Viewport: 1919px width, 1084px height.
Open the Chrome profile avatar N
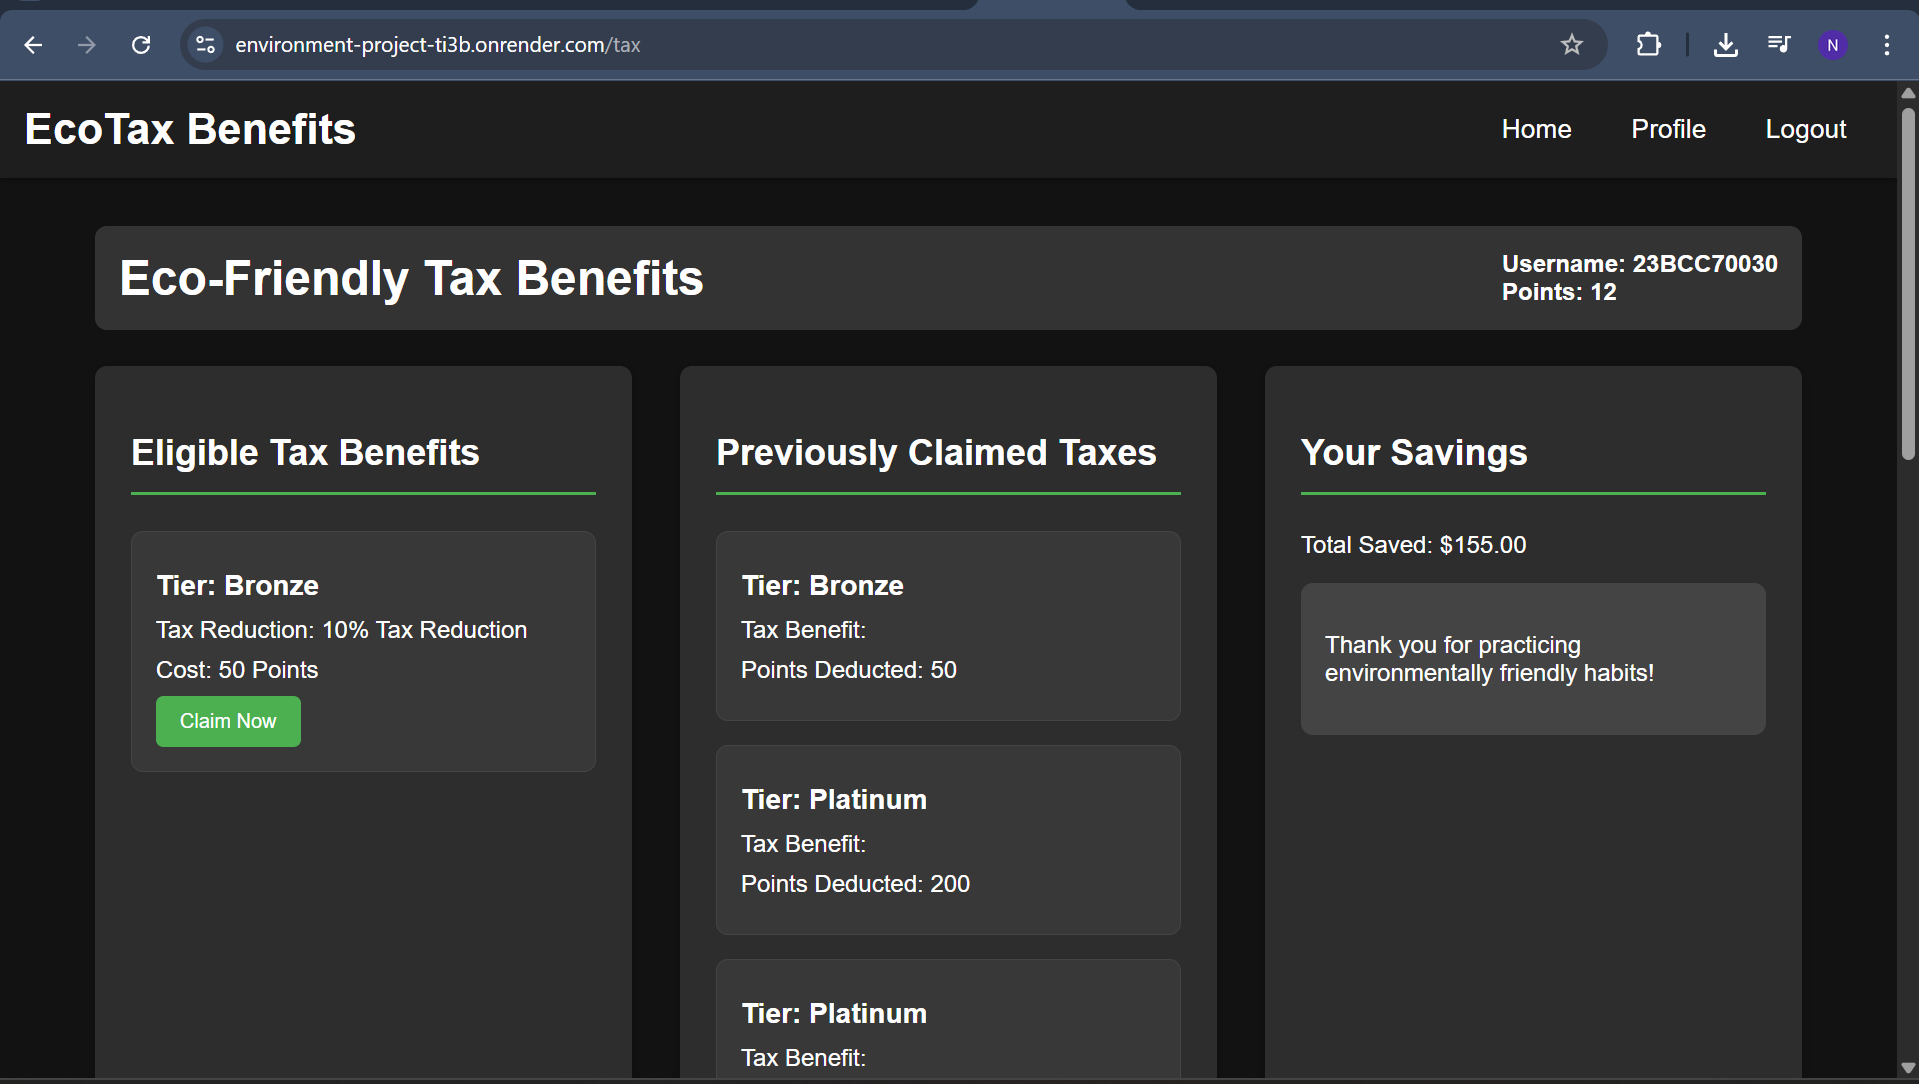(x=1833, y=45)
